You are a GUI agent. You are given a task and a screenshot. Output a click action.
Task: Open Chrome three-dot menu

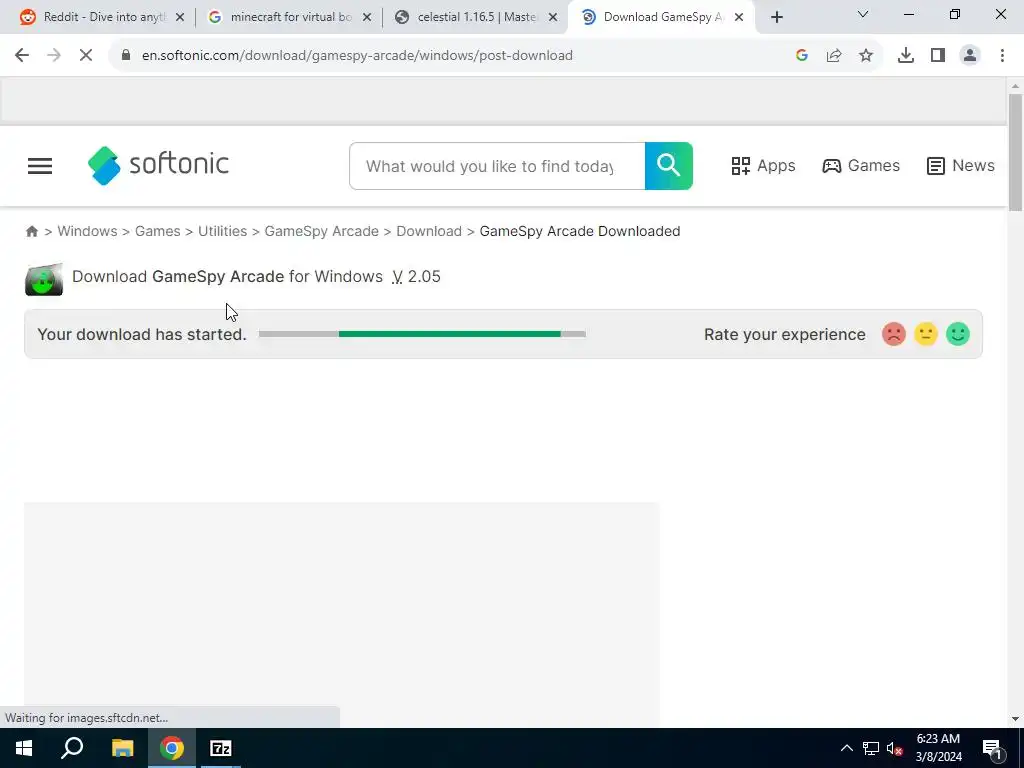click(x=1002, y=56)
